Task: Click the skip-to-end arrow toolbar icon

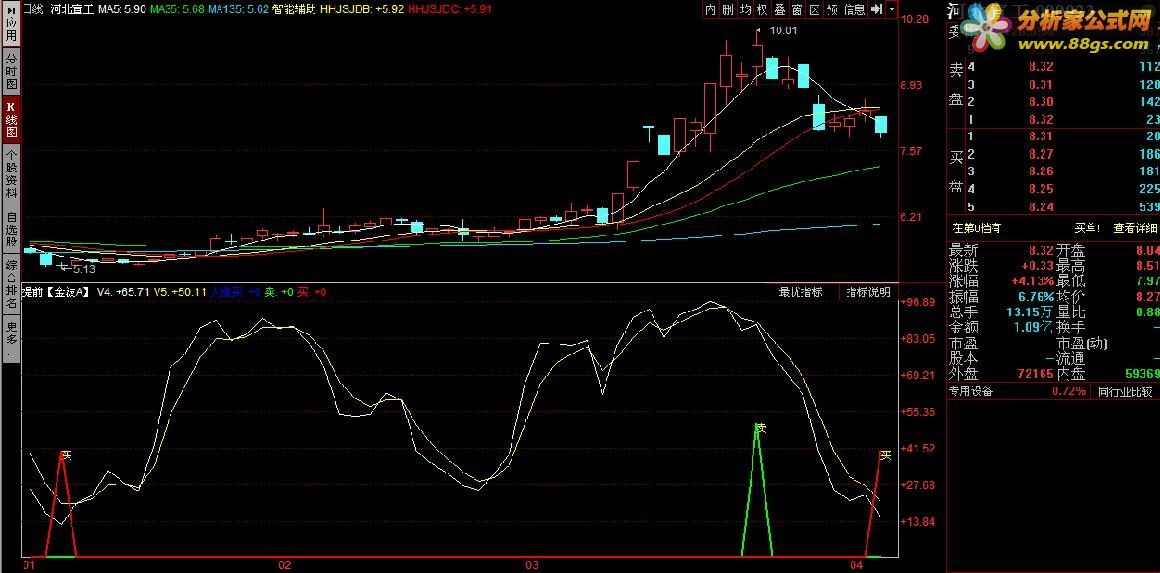Action: coord(877,10)
